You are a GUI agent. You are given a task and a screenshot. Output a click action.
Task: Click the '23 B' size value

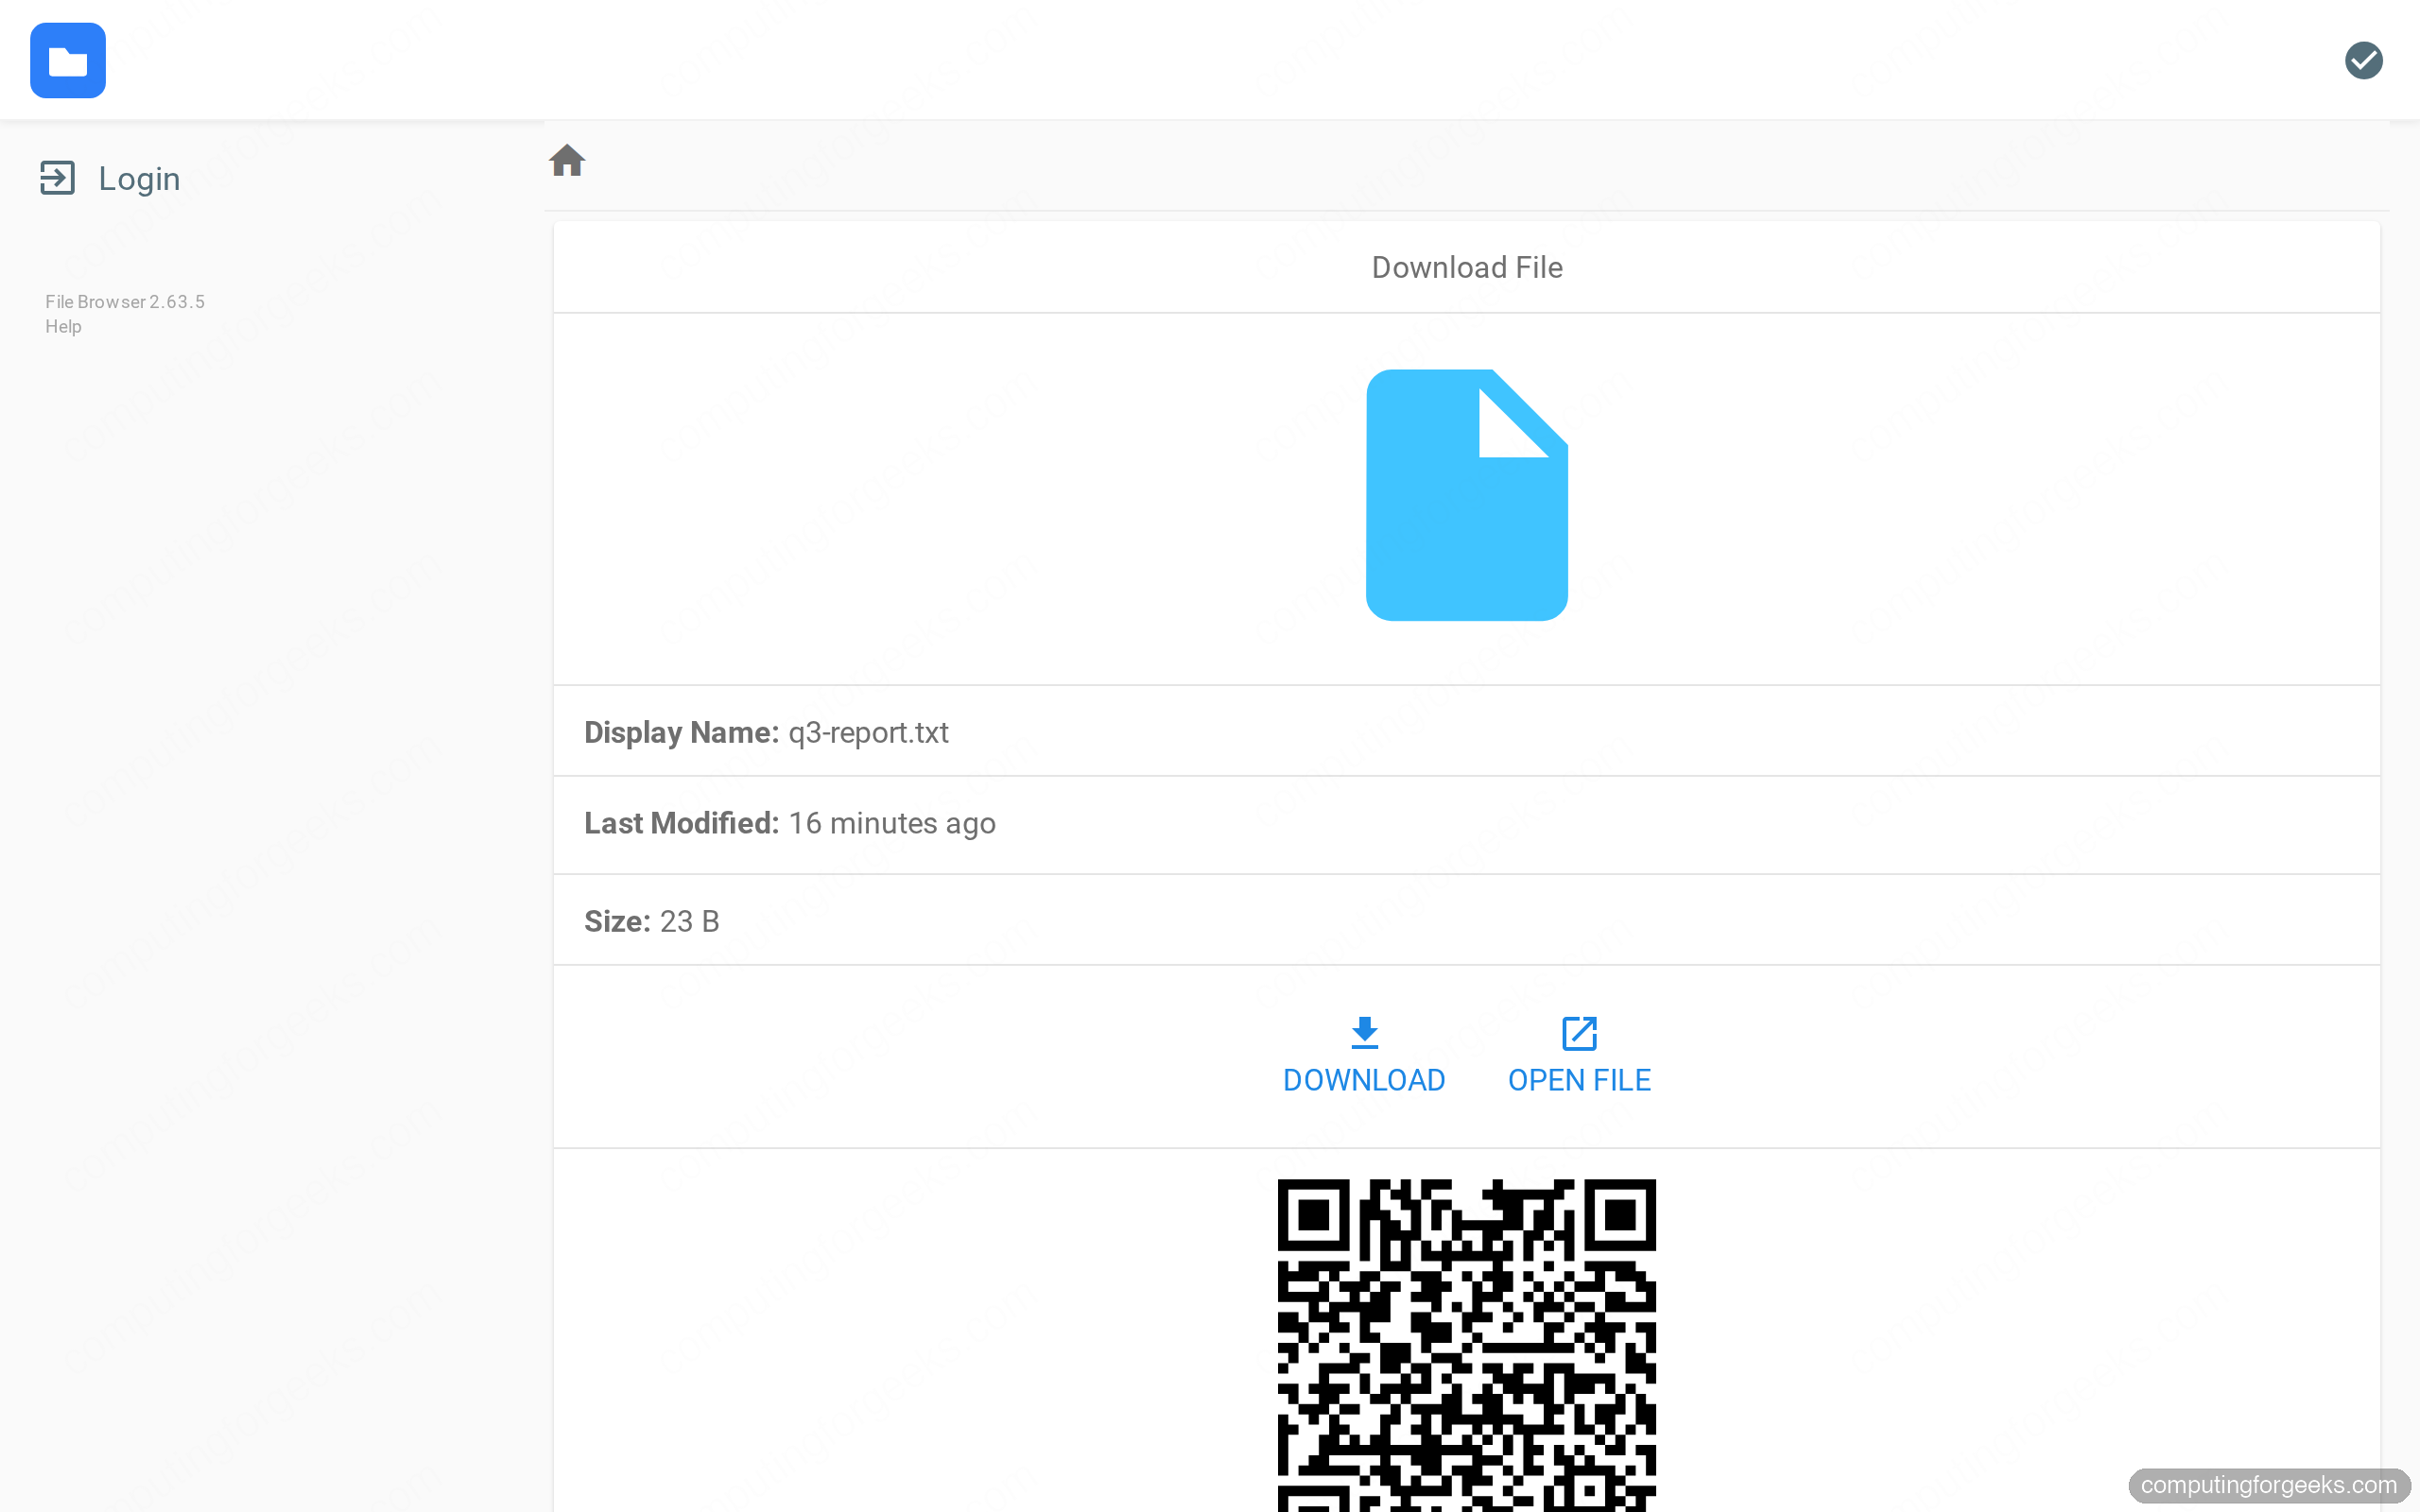point(689,921)
